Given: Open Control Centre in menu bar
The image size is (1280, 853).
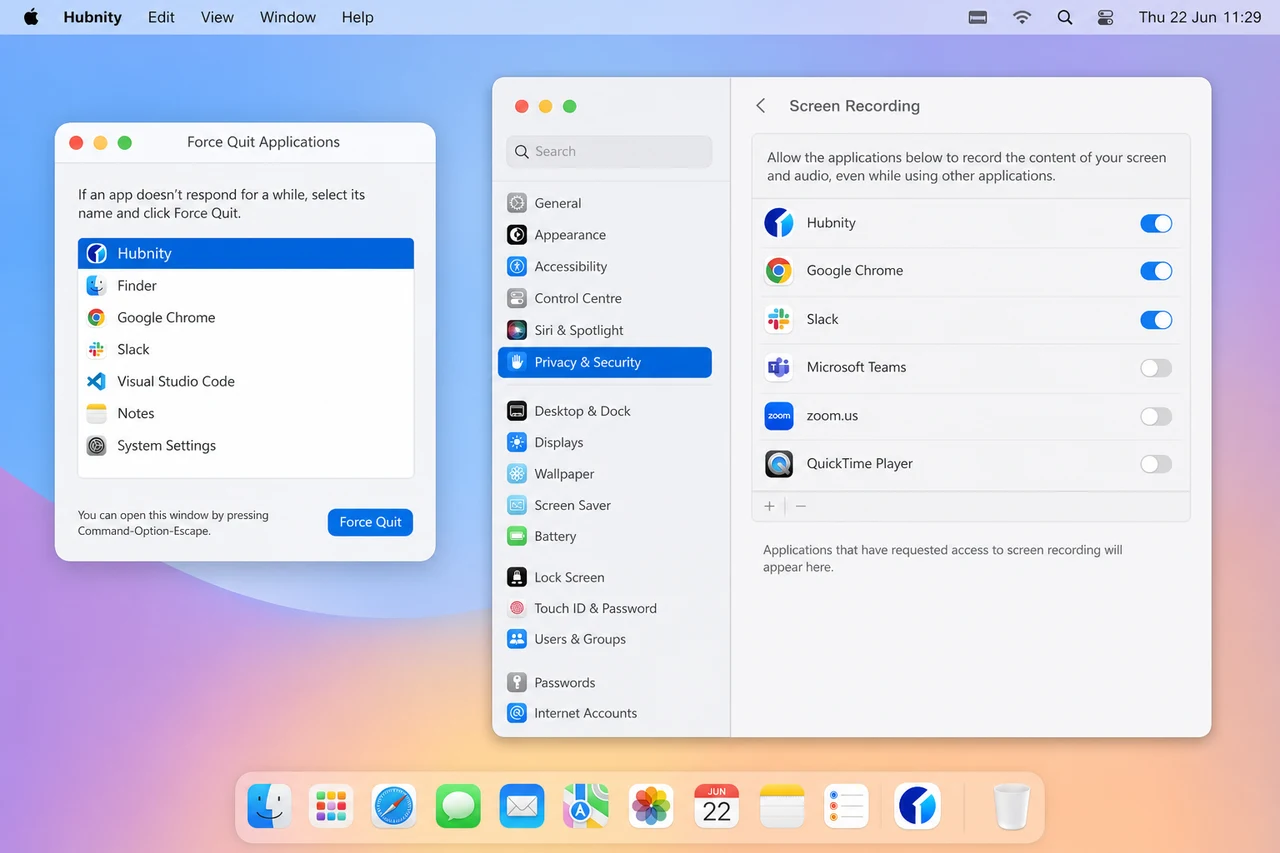Looking at the screenshot, I should pos(1105,17).
